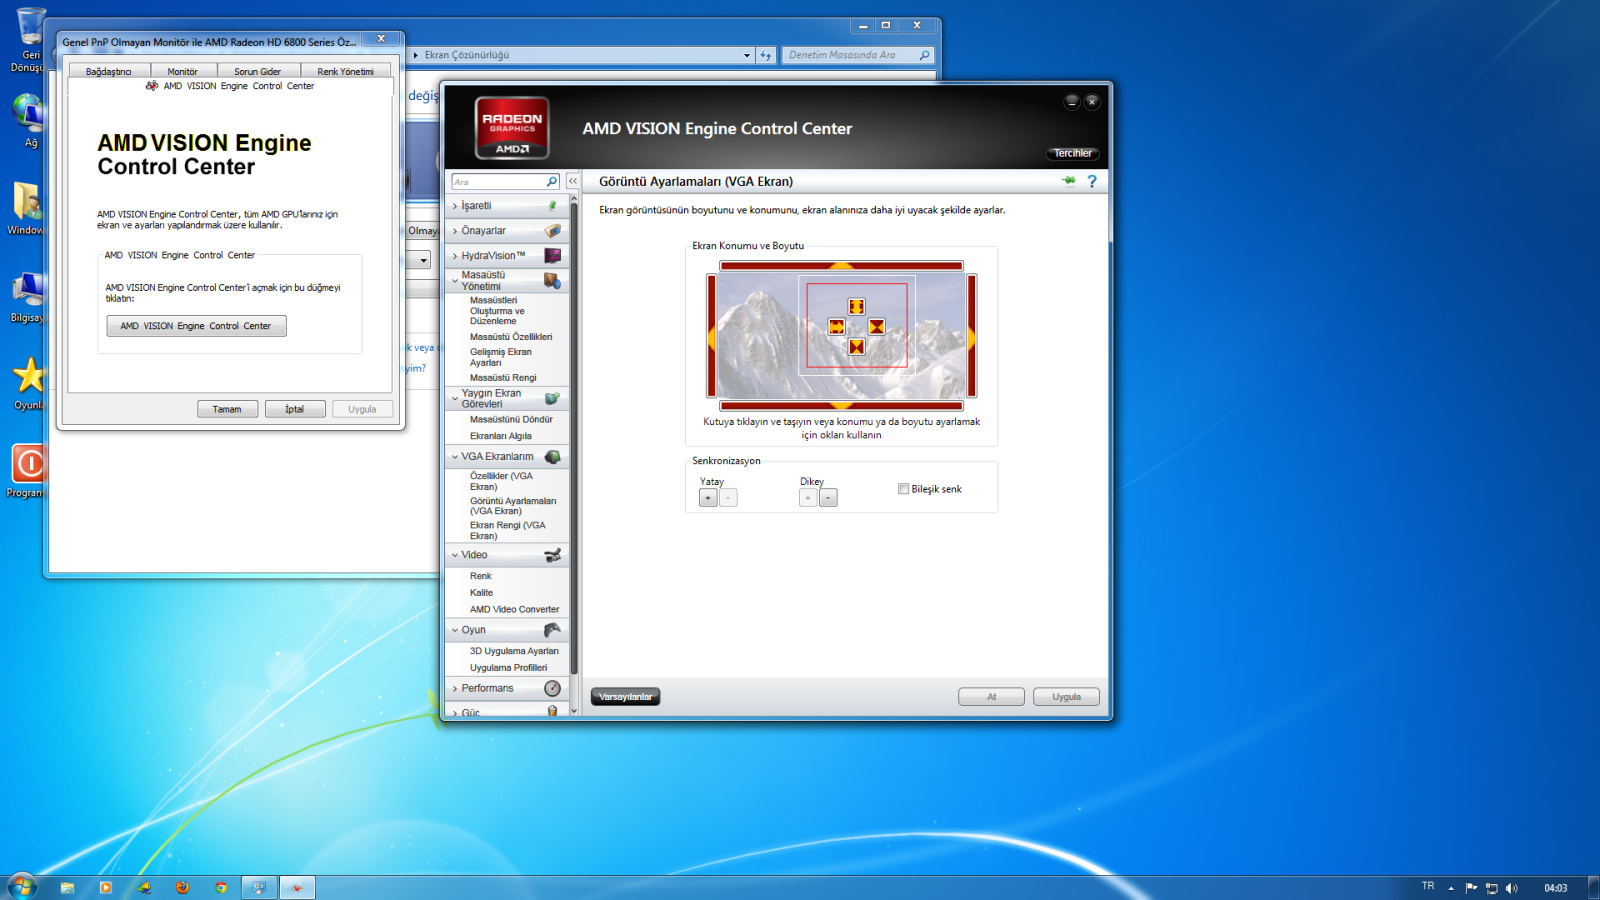Switch to the Renk Yönetimi tab
Screen dimensions: 1600x900
click(345, 71)
